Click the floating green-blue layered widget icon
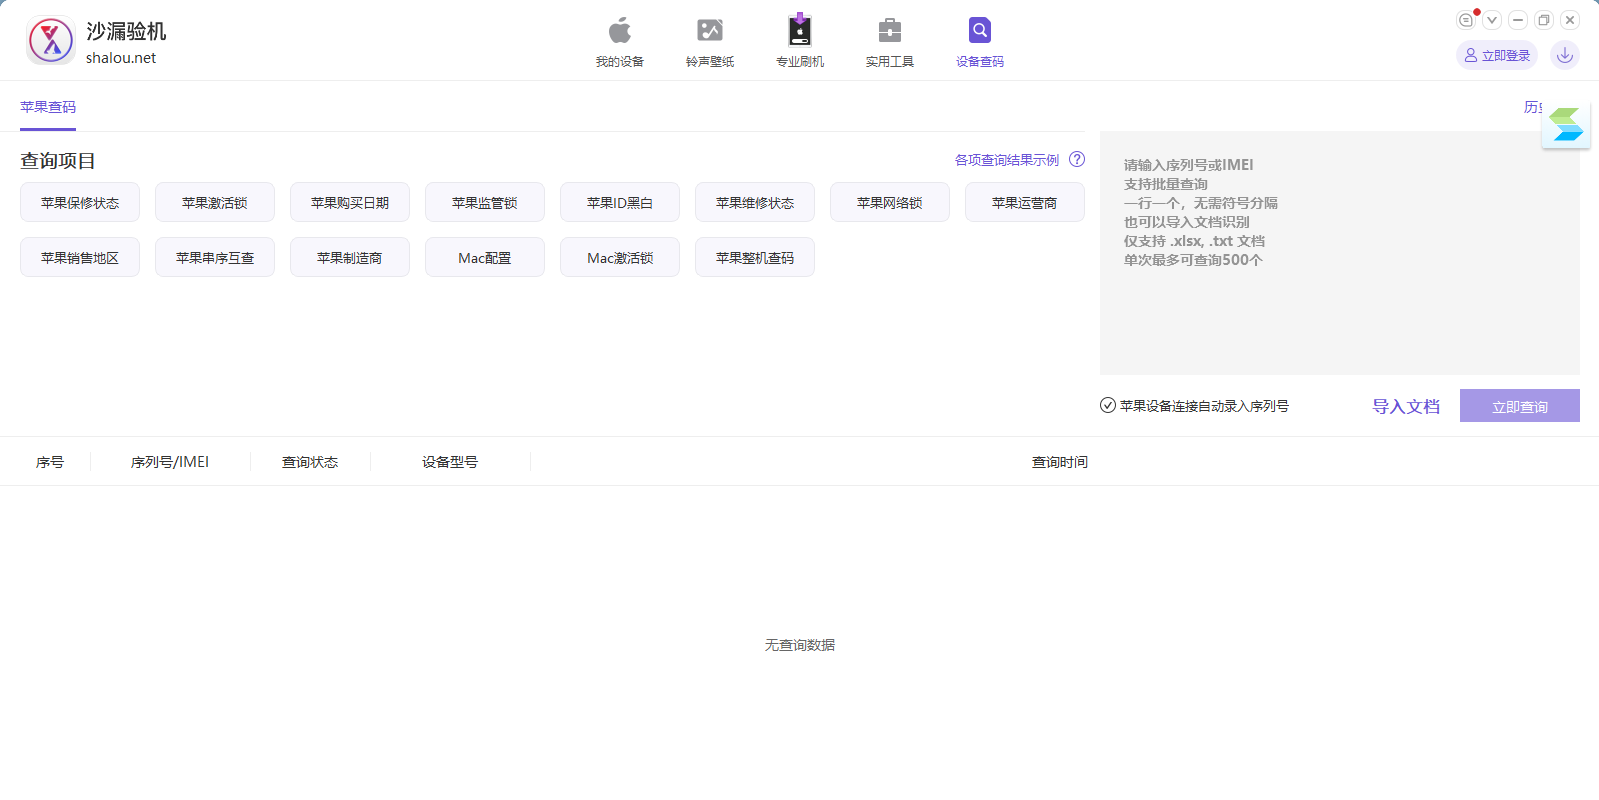This screenshot has height=800, width=1599. tap(1566, 125)
